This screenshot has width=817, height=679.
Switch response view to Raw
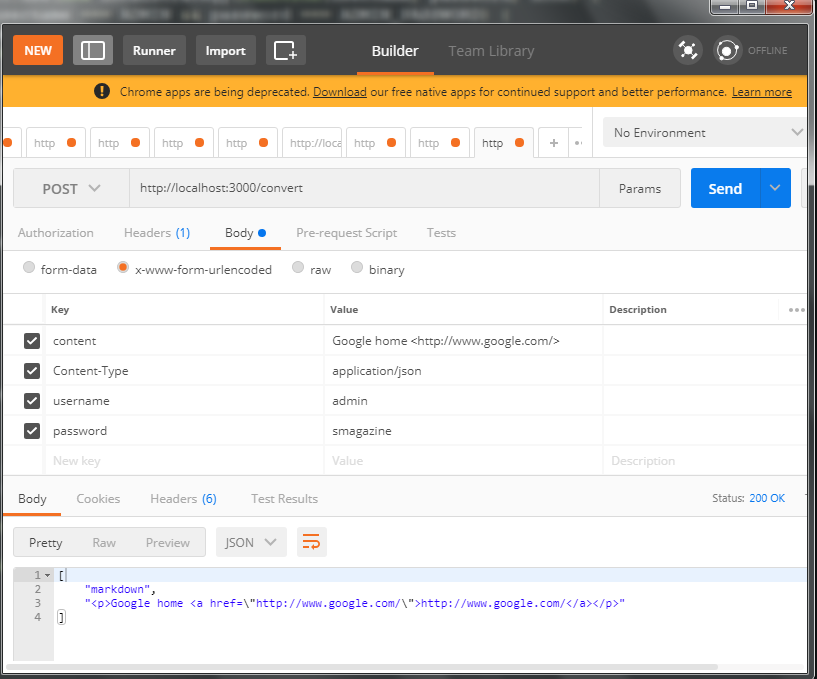point(104,542)
